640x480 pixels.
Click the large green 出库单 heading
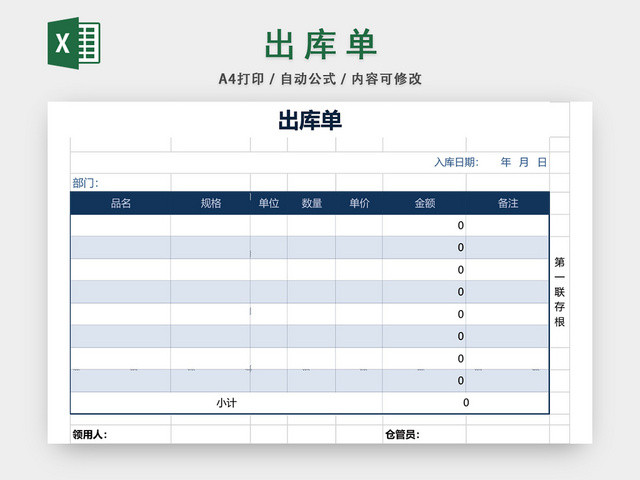[320, 44]
